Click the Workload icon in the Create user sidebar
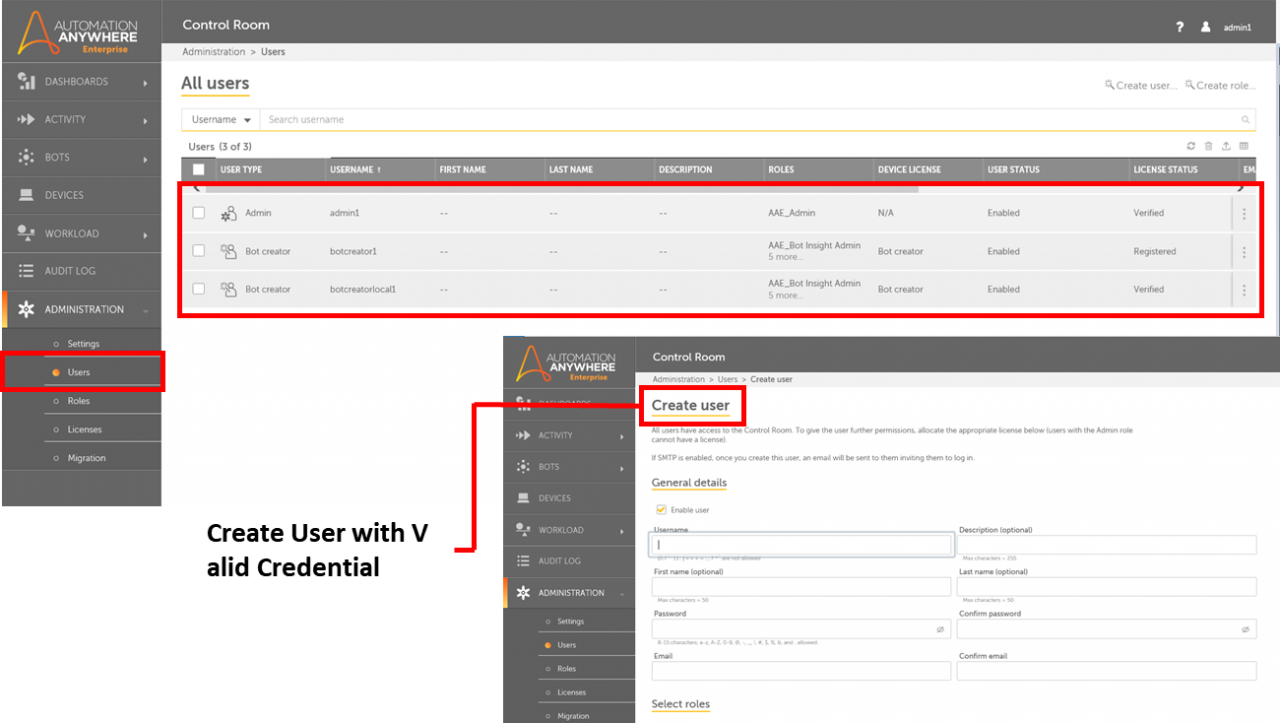 click(x=523, y=530)
